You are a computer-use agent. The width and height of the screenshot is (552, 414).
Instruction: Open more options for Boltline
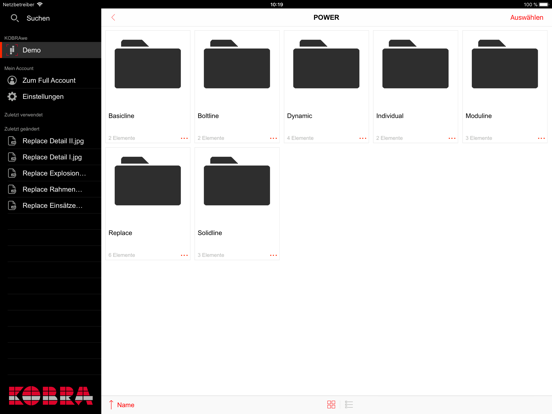pos(274,138)
